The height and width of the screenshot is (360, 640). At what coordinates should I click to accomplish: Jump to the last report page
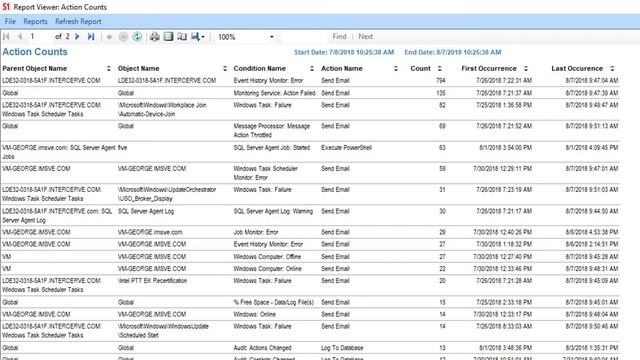[x=91, y=37]
